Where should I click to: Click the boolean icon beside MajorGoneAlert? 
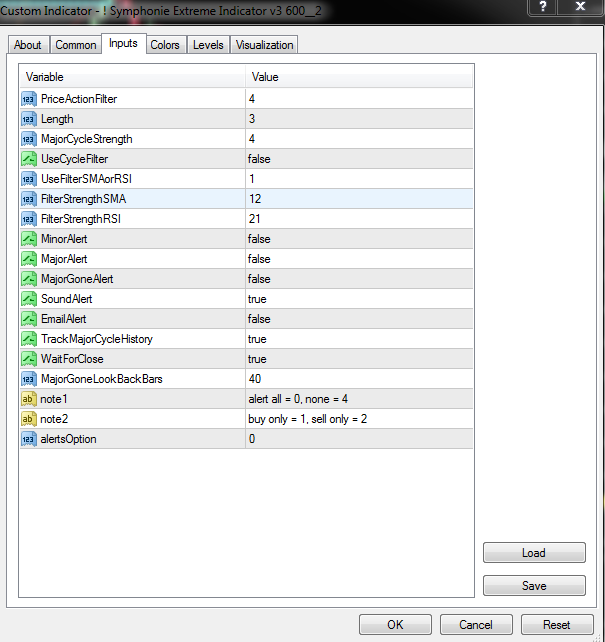point(29,279)
